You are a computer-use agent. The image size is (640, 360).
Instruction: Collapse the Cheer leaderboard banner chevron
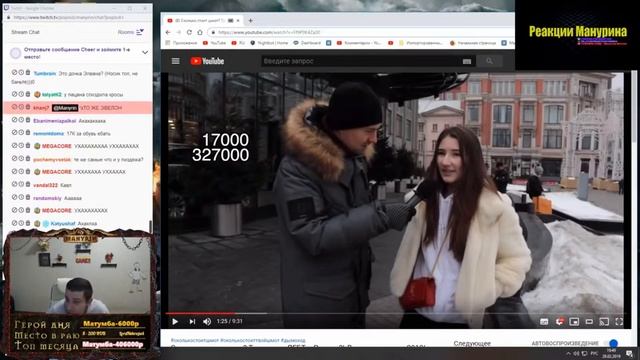pyautogui.click(x=145, y=53)
